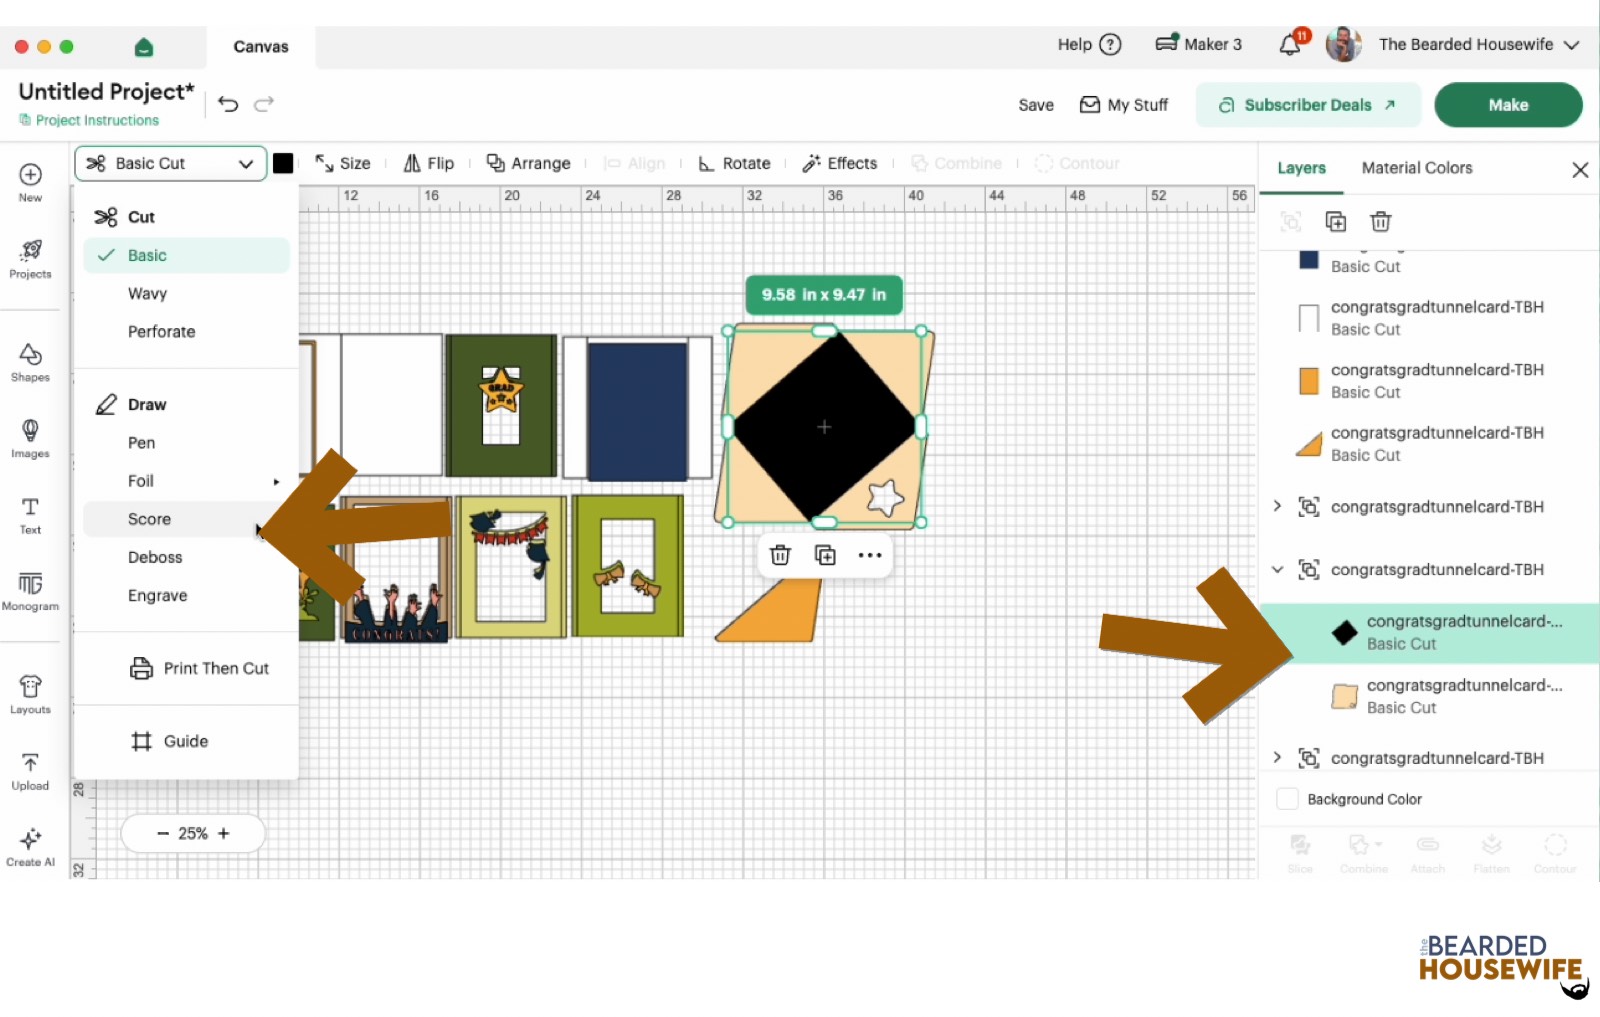
Task: Open Project Instructions link
Action: (89, 120)
